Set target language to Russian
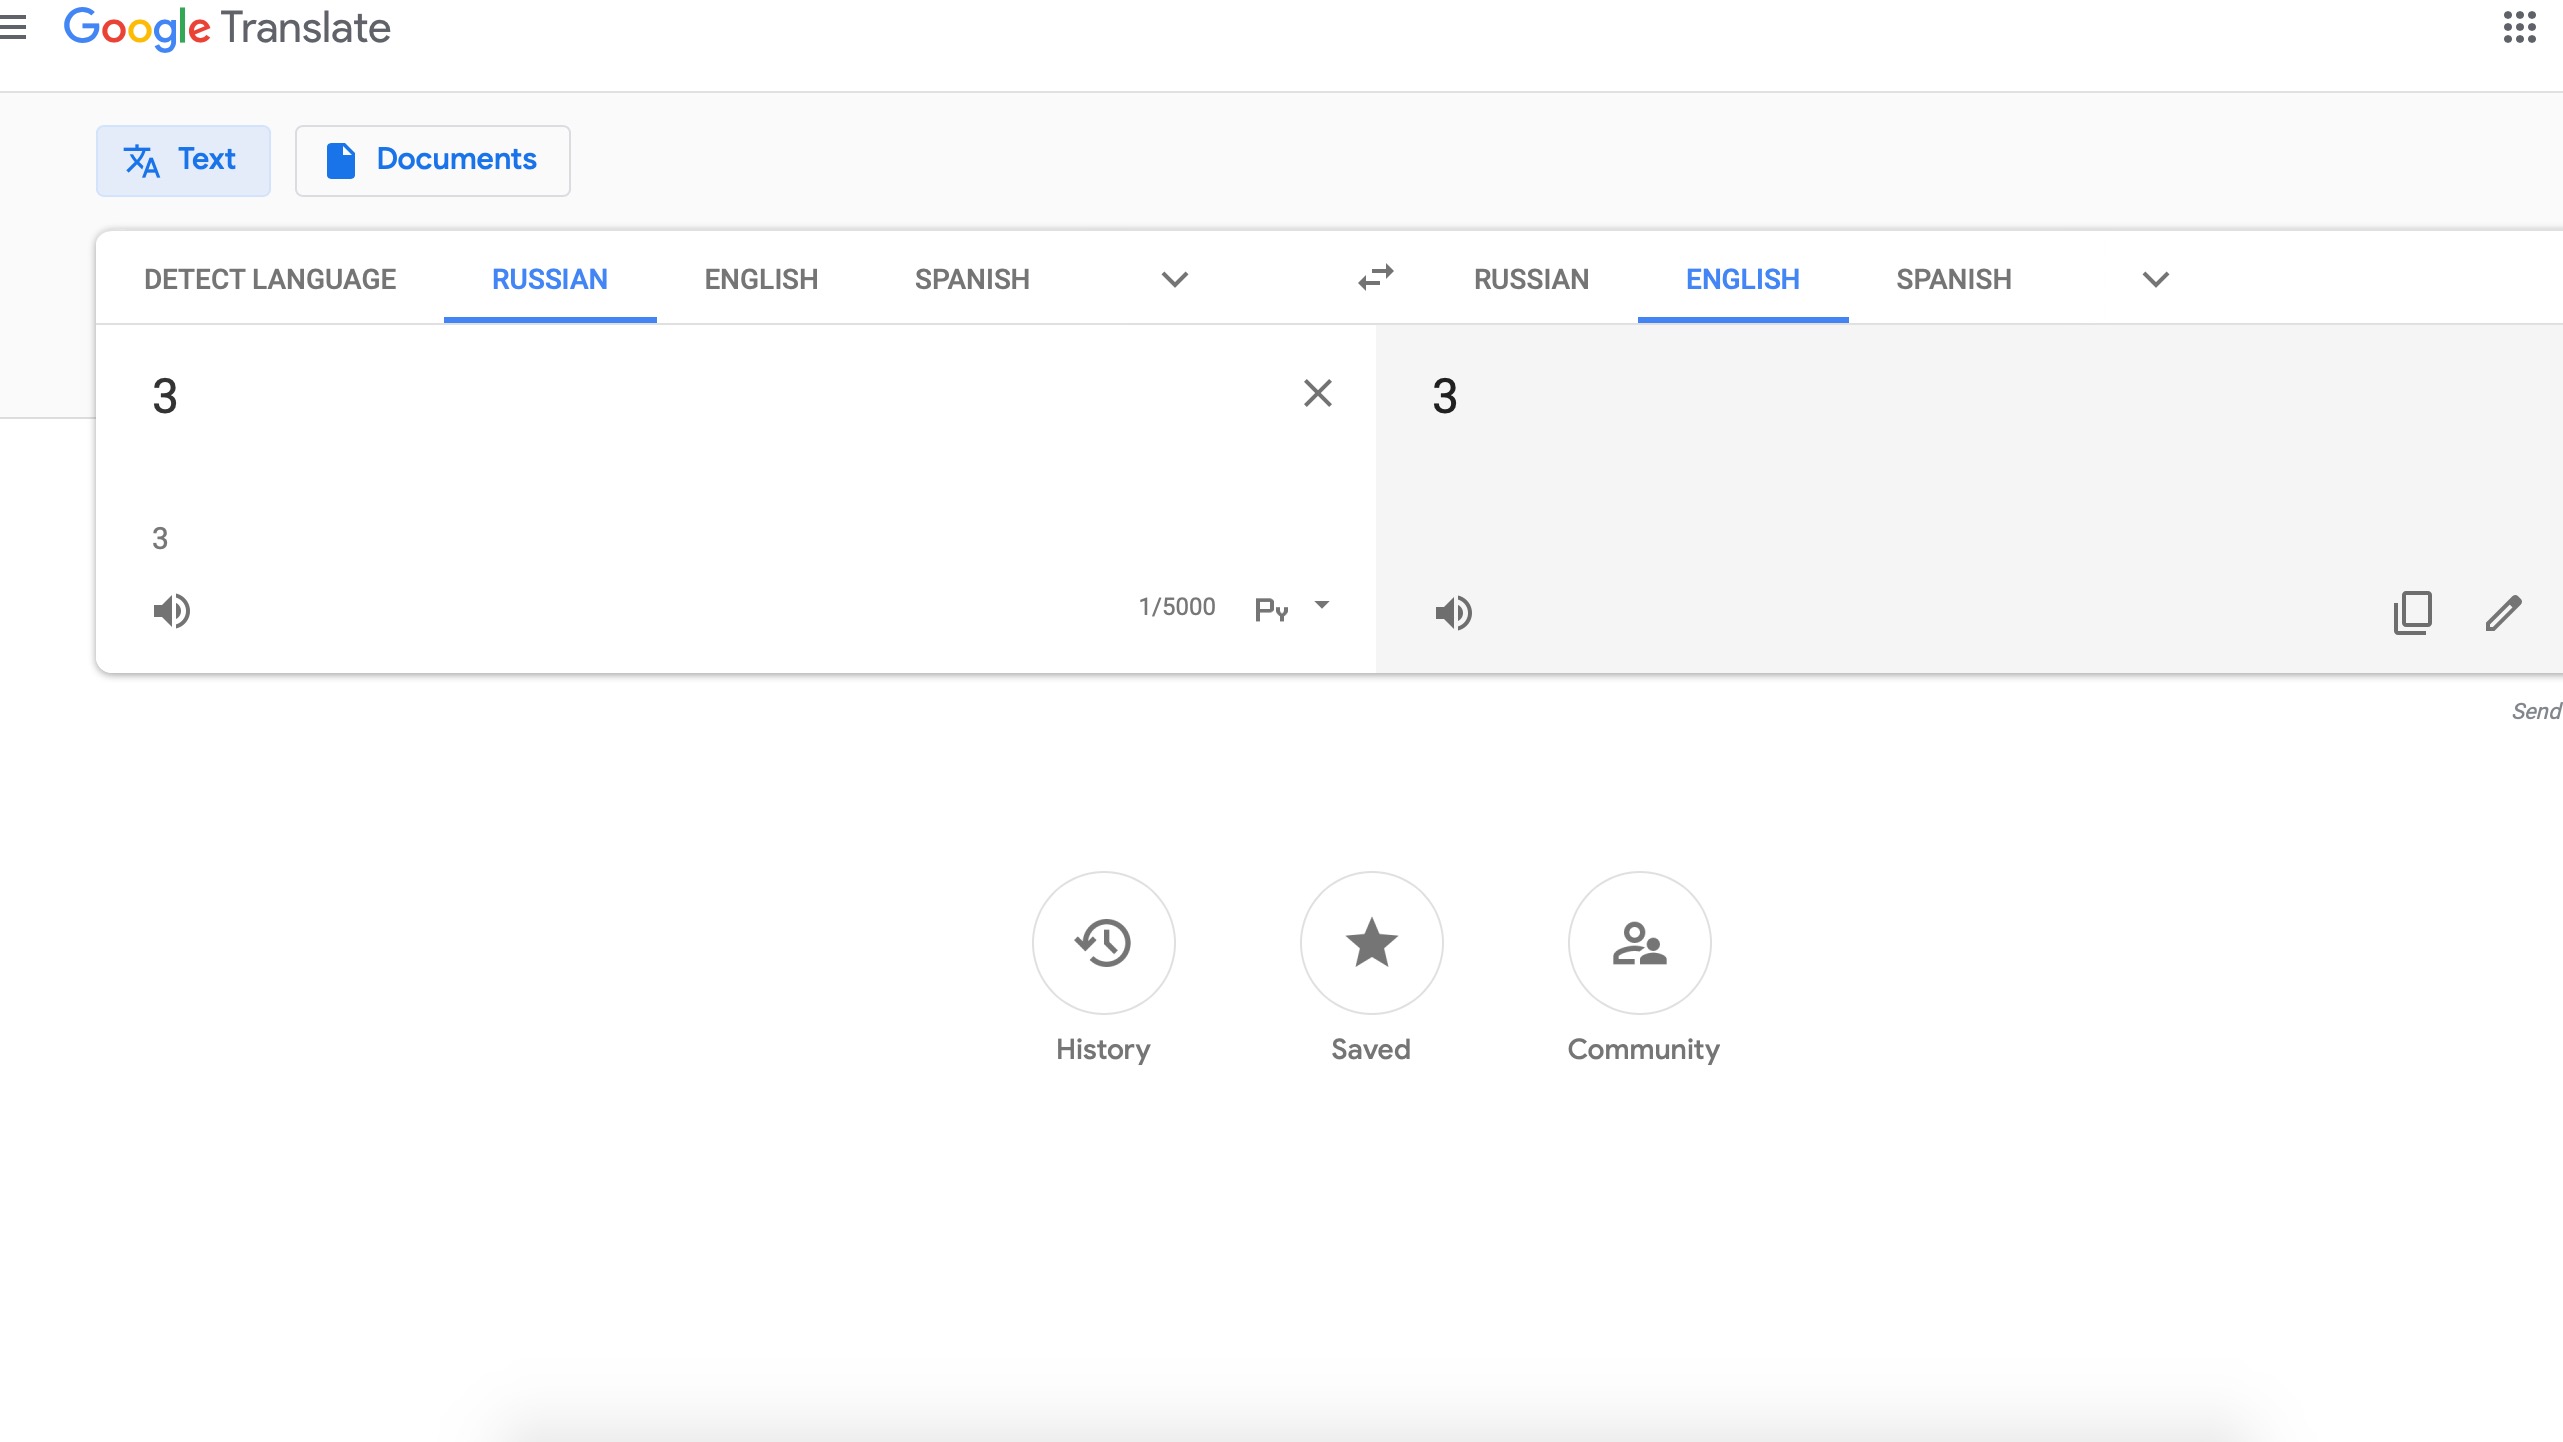The image size is (2563, 1442). (x=1530, y=279)
